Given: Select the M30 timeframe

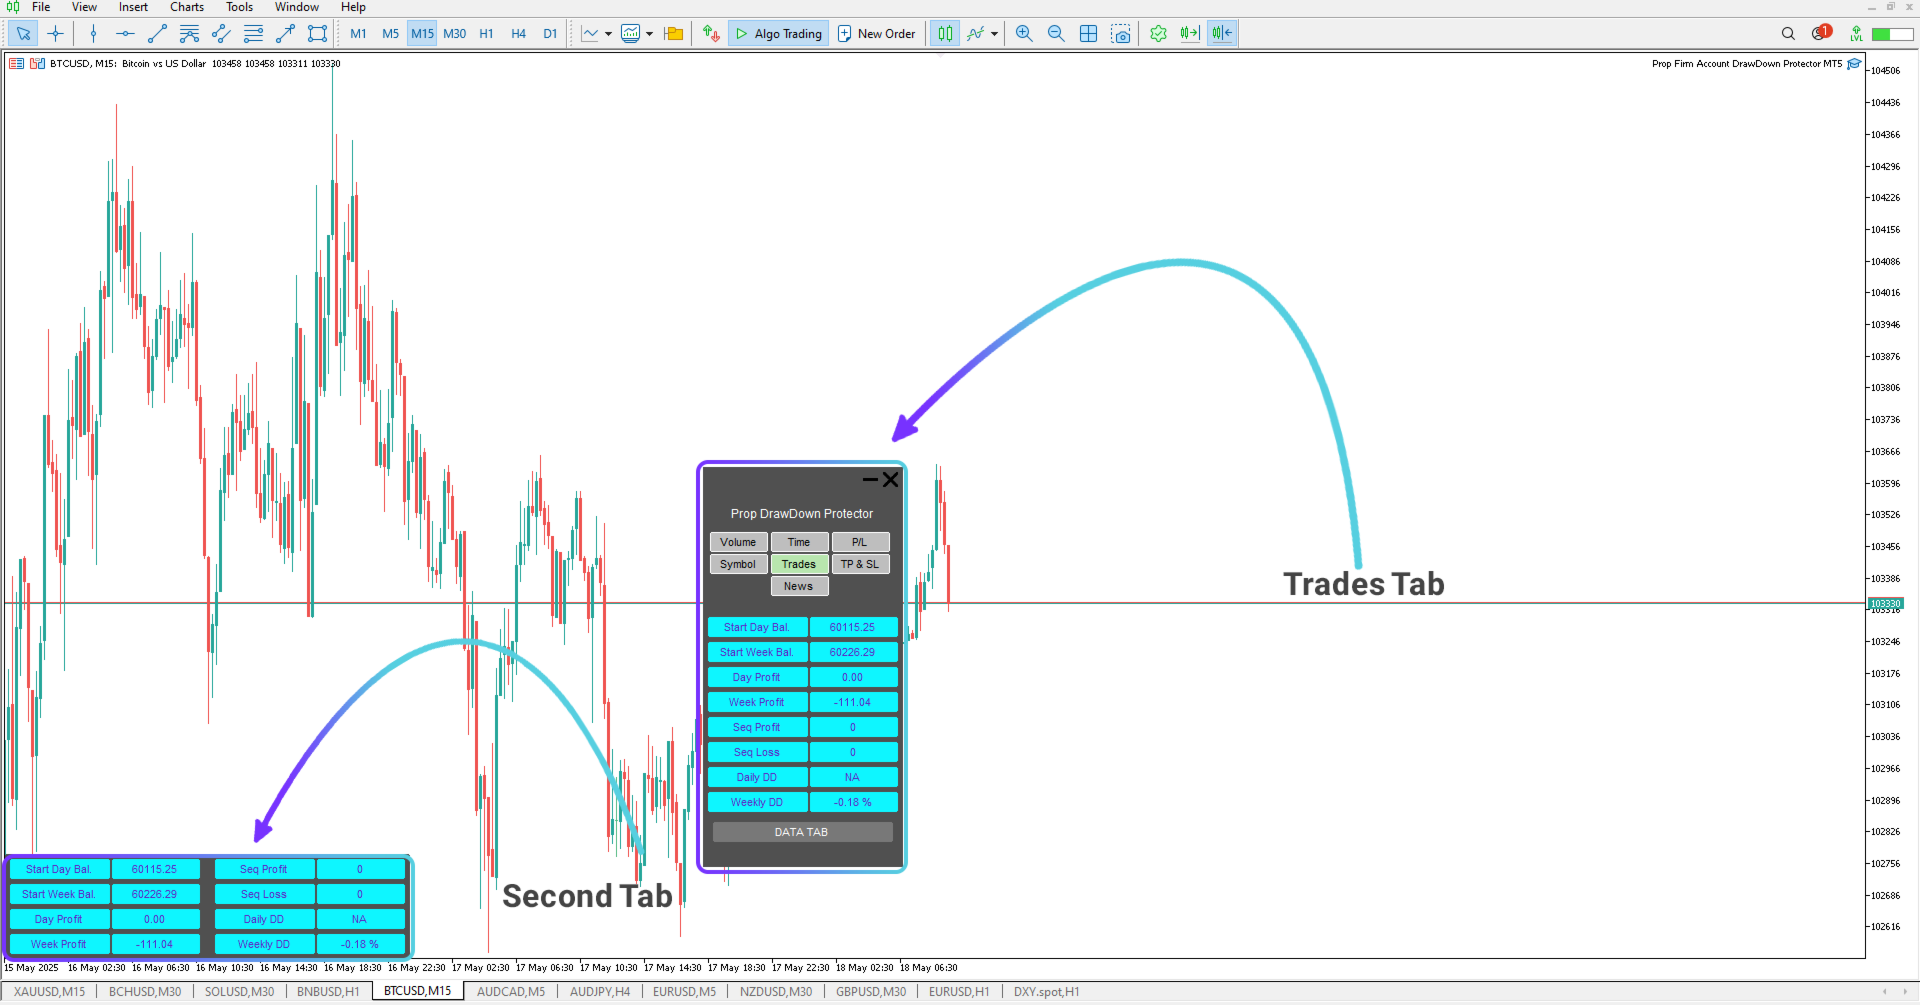Looking at the screenshot, I should (455, 33).
